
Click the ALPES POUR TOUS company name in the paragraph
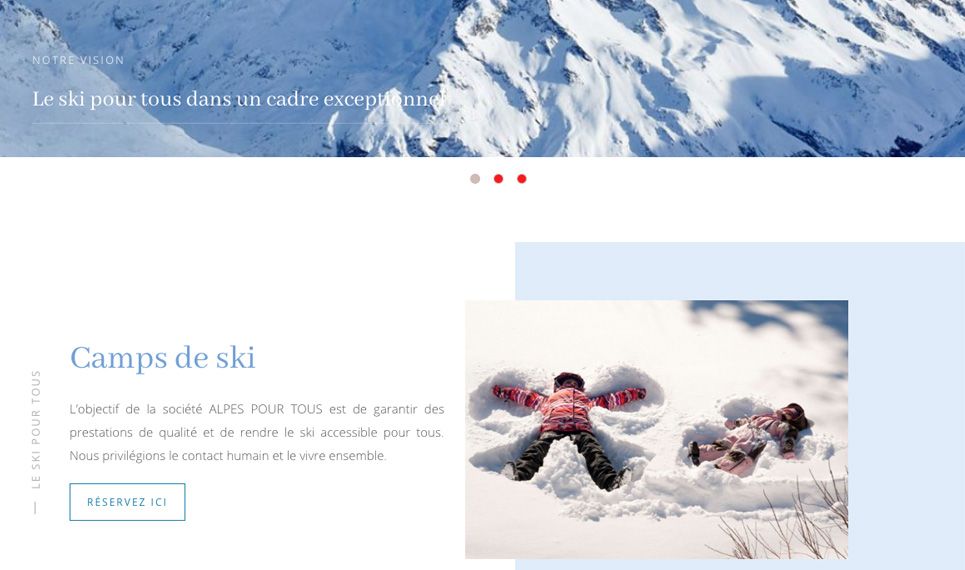point(265,409)
